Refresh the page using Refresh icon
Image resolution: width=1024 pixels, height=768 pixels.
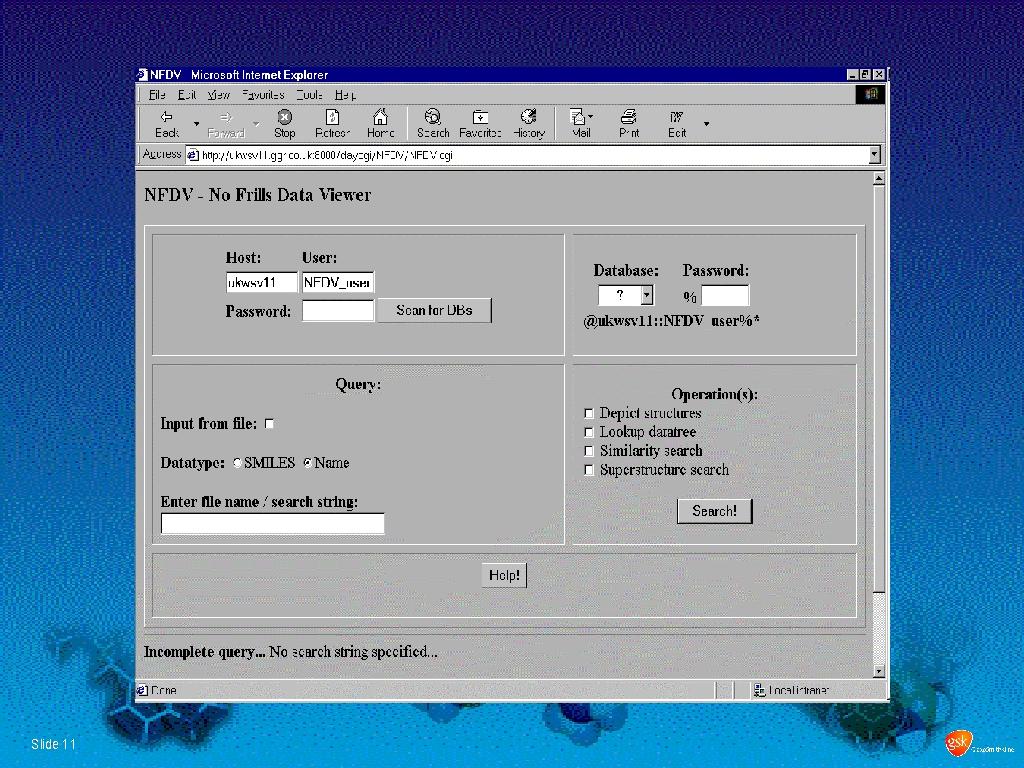click(x=332, y=123)
